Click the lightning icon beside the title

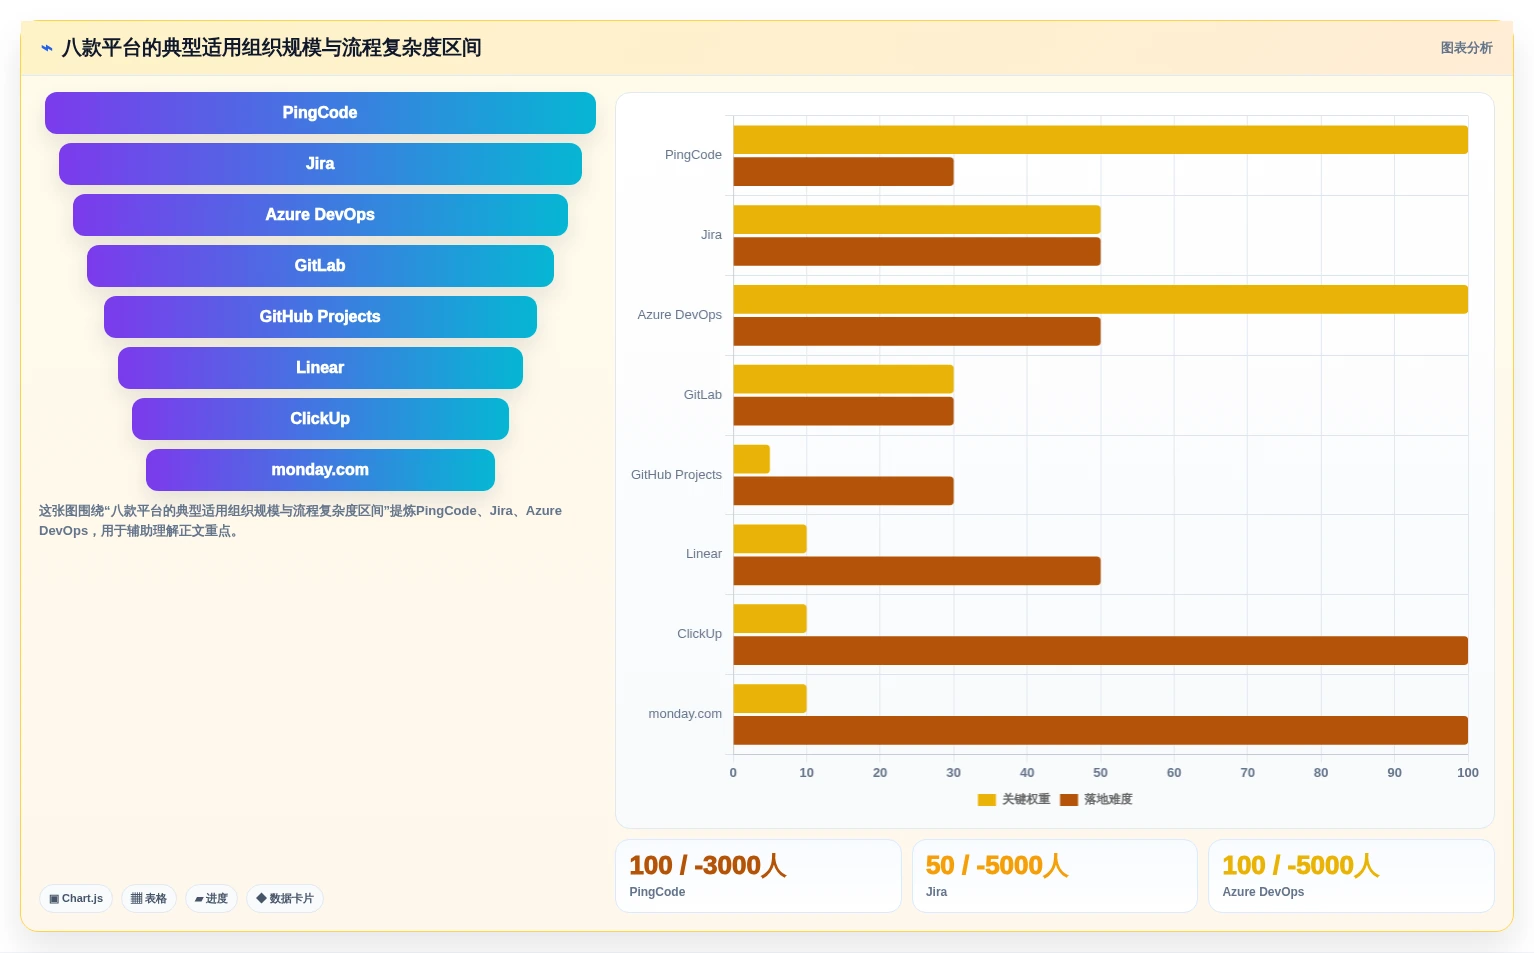click(46, 48)
